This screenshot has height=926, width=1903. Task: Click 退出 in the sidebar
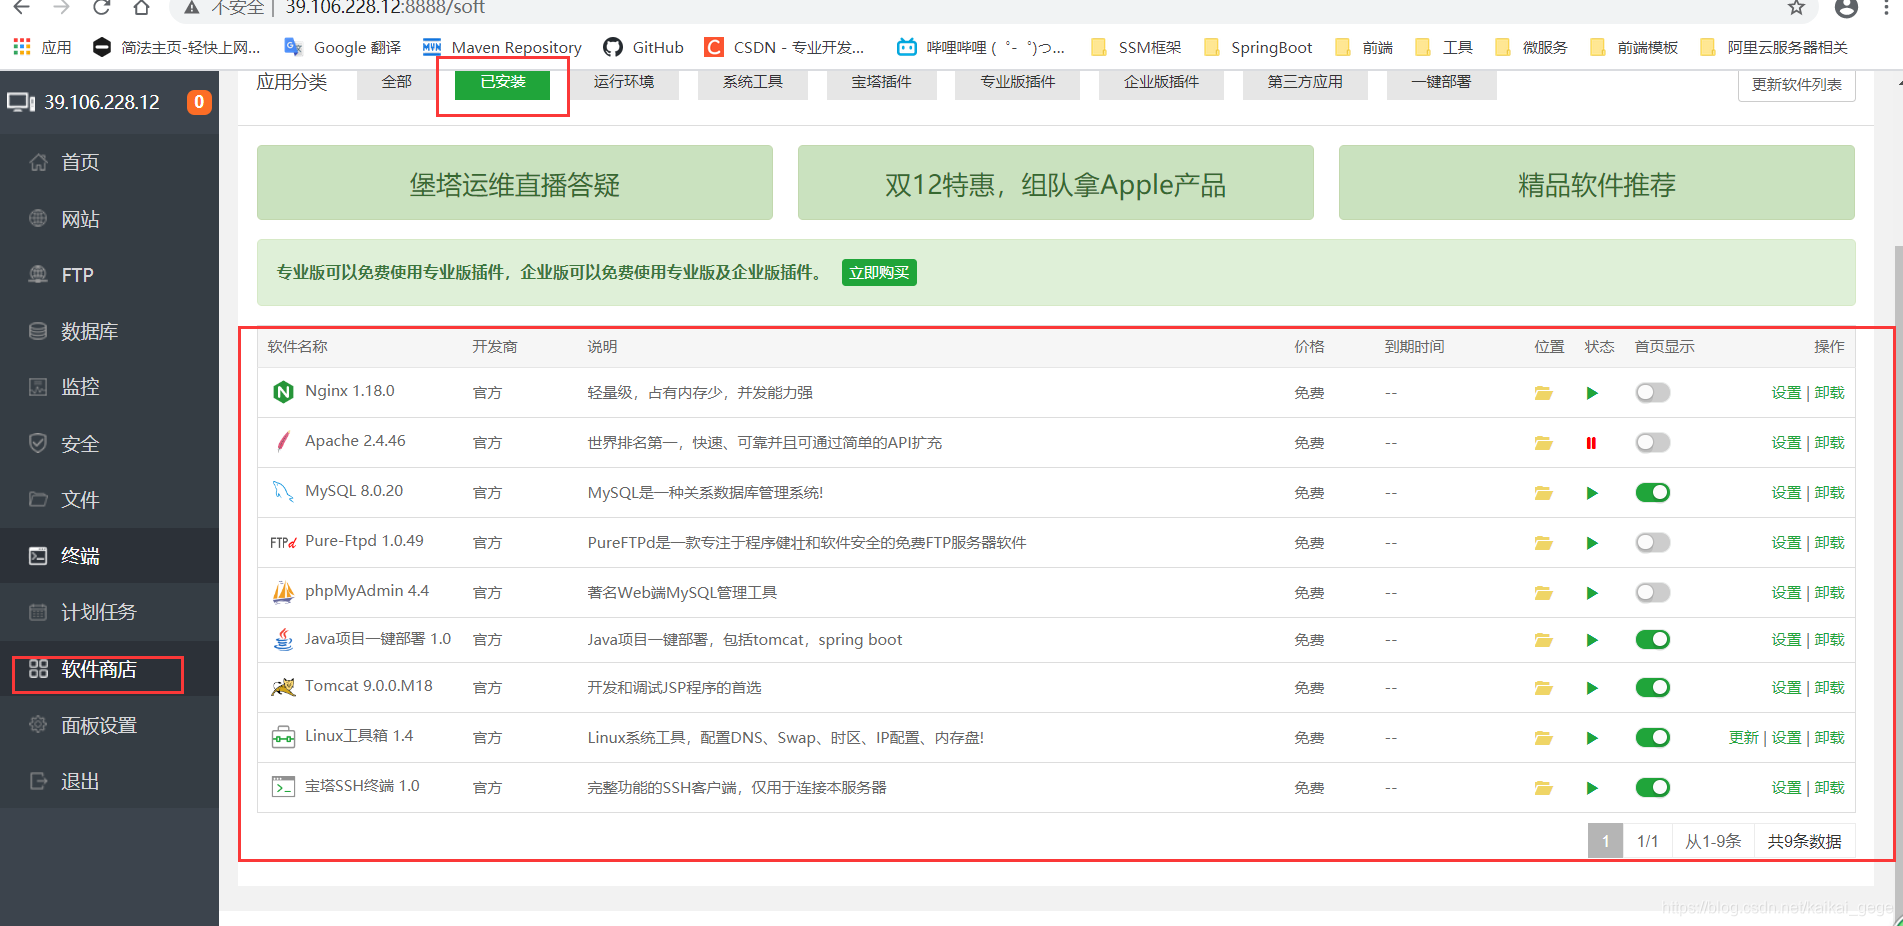click(x=109, y=781)
